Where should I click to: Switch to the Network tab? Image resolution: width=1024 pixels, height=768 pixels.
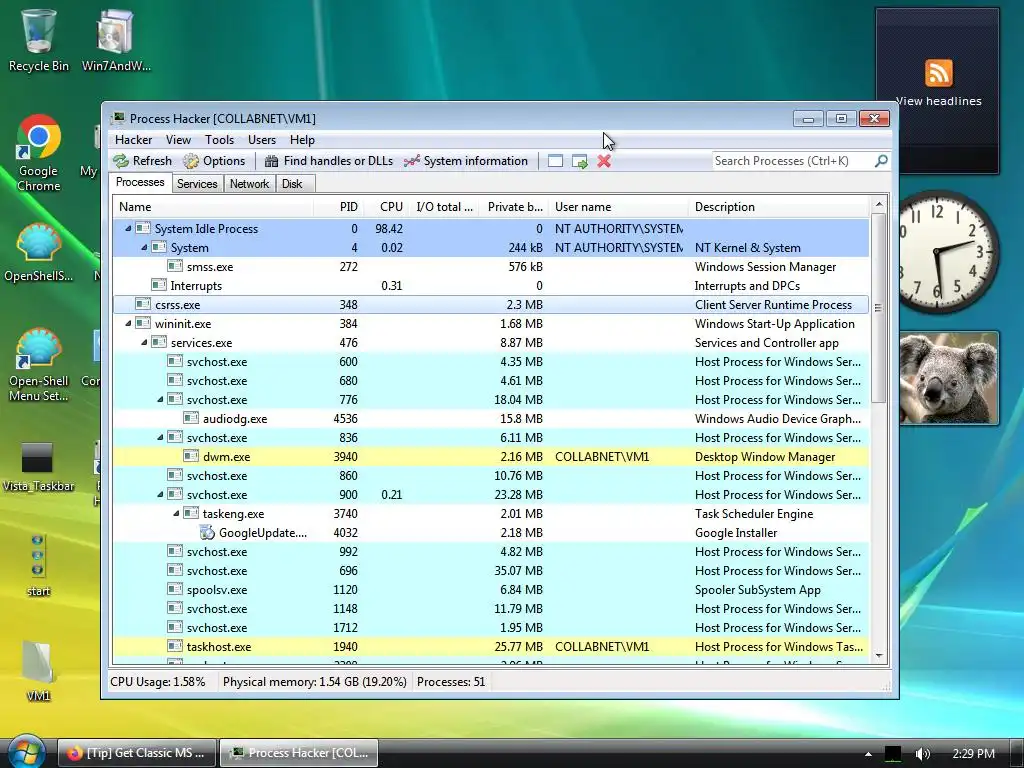249,184
